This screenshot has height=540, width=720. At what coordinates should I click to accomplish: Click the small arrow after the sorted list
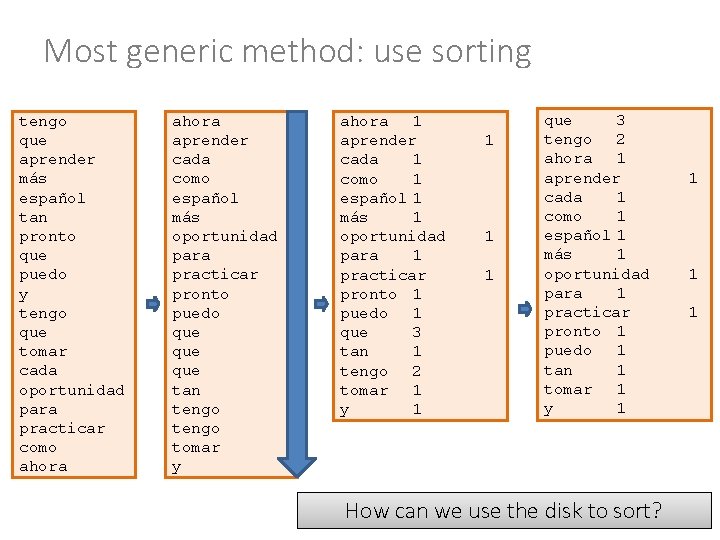click(x=321, y=303)
